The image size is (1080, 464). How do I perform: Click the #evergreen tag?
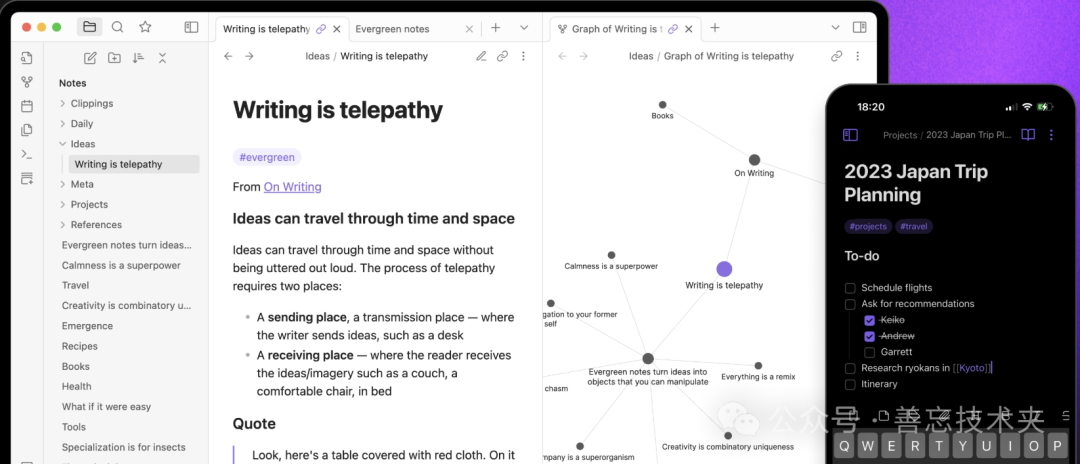point(267,157)
